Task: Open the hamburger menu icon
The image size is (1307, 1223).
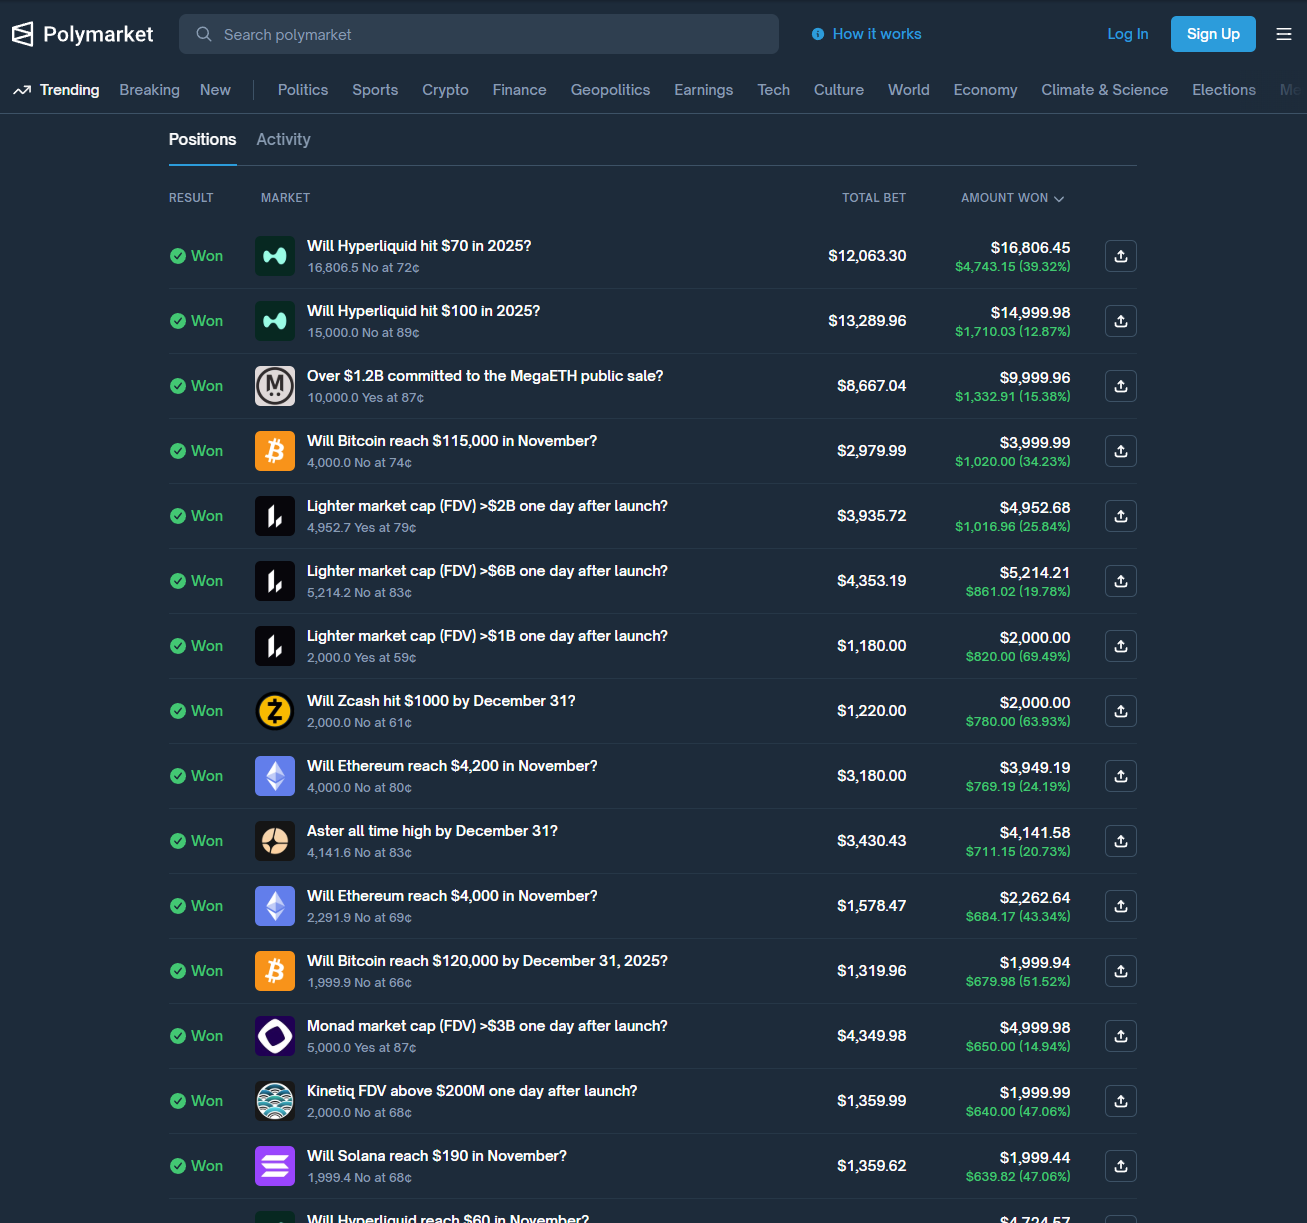Action: [1284, 34]
